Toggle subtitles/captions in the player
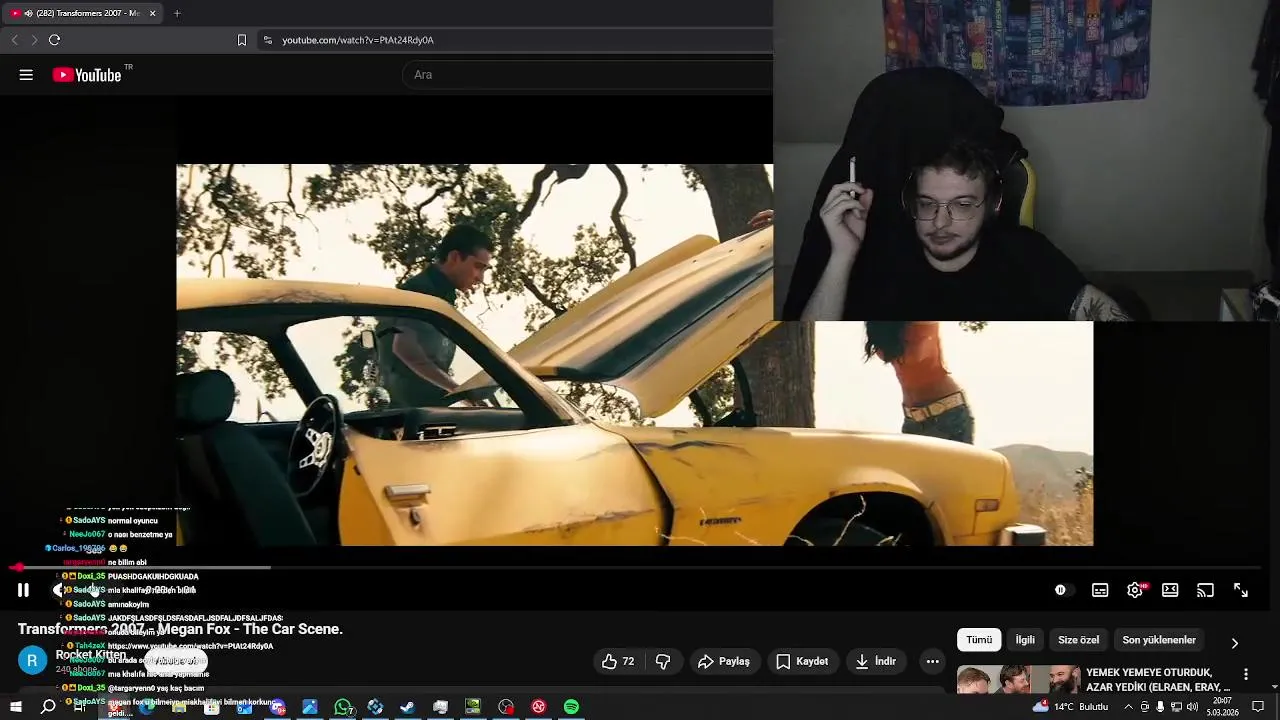The image size is (1280, 720). [x=1100, y=590]
